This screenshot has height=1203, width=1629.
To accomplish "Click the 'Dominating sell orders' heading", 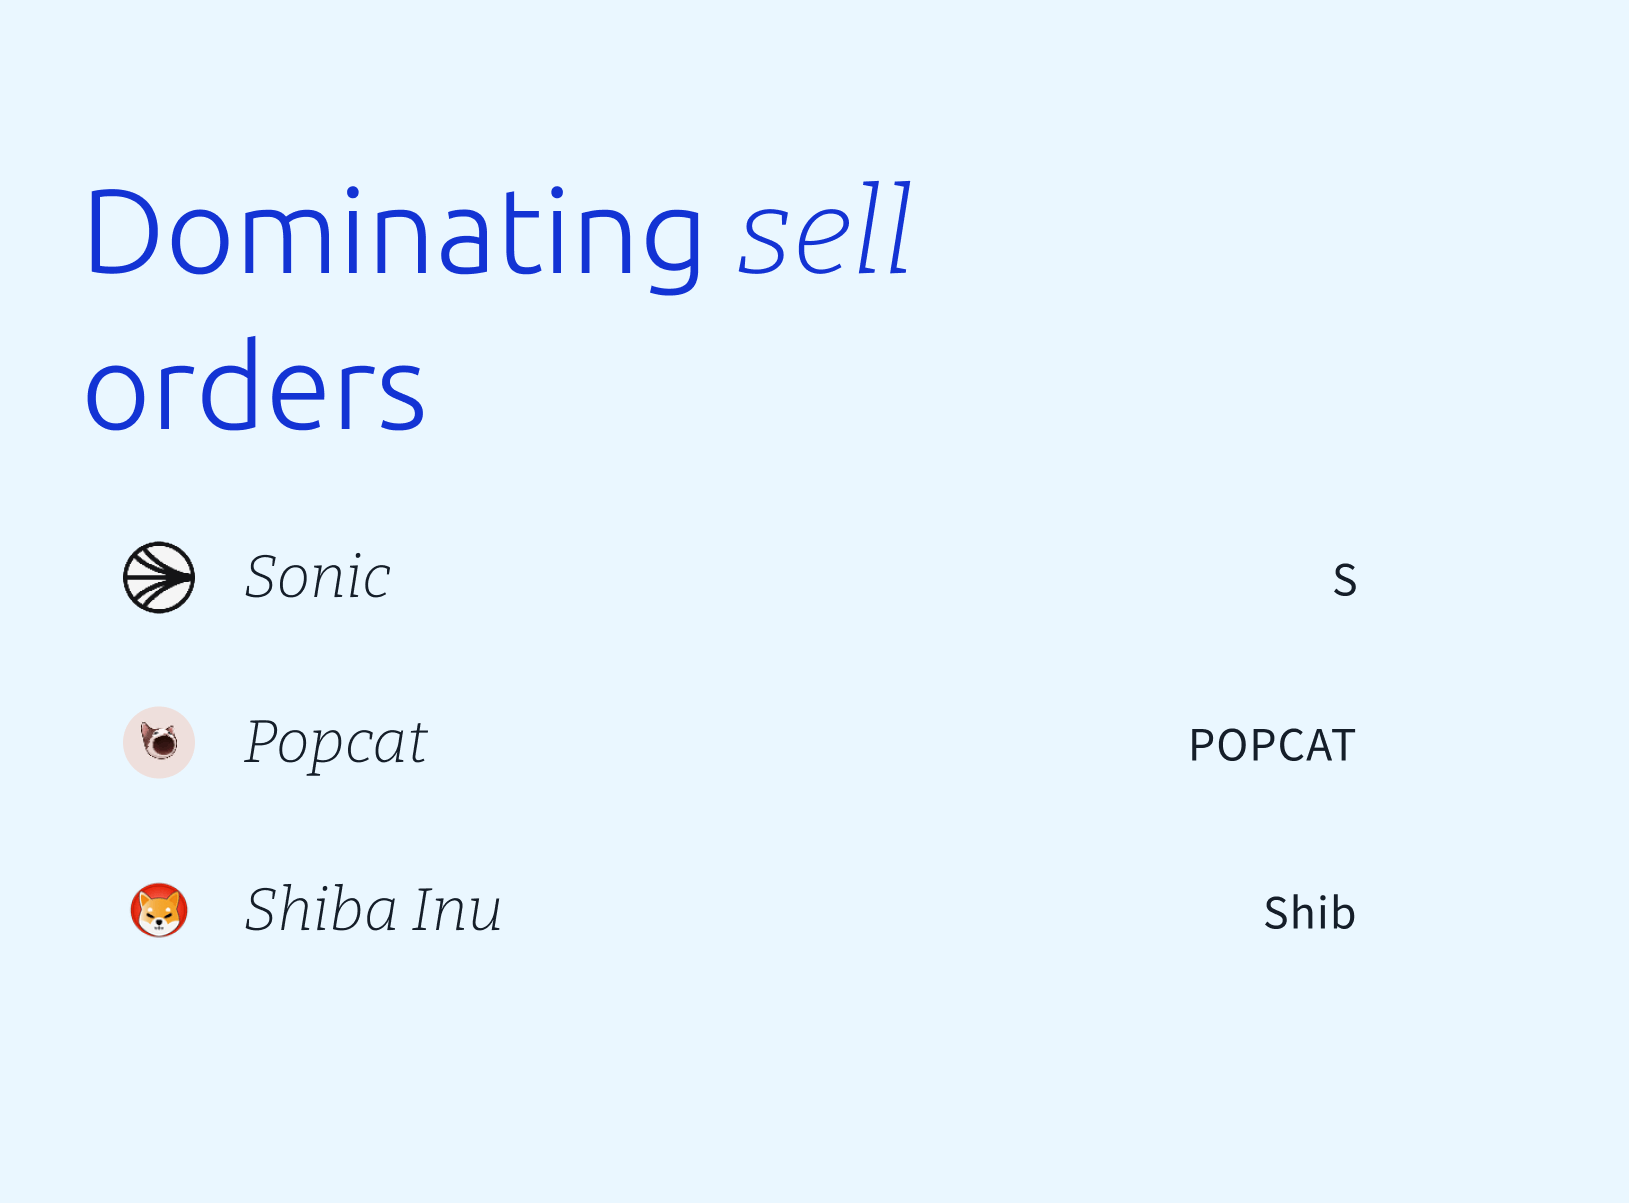I will [x=498, y=308].
